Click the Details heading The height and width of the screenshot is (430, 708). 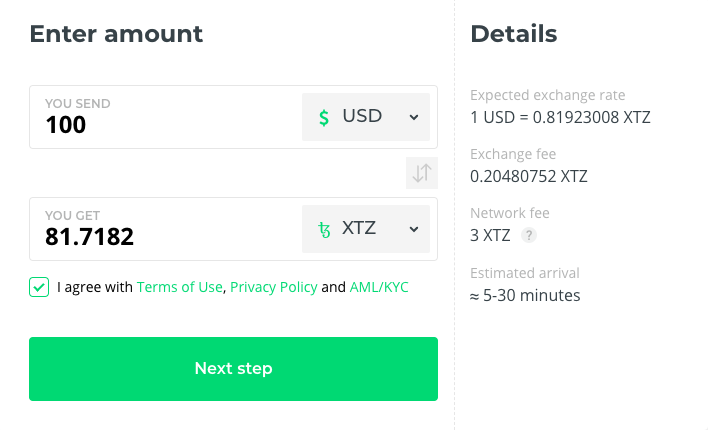(514, 34)
